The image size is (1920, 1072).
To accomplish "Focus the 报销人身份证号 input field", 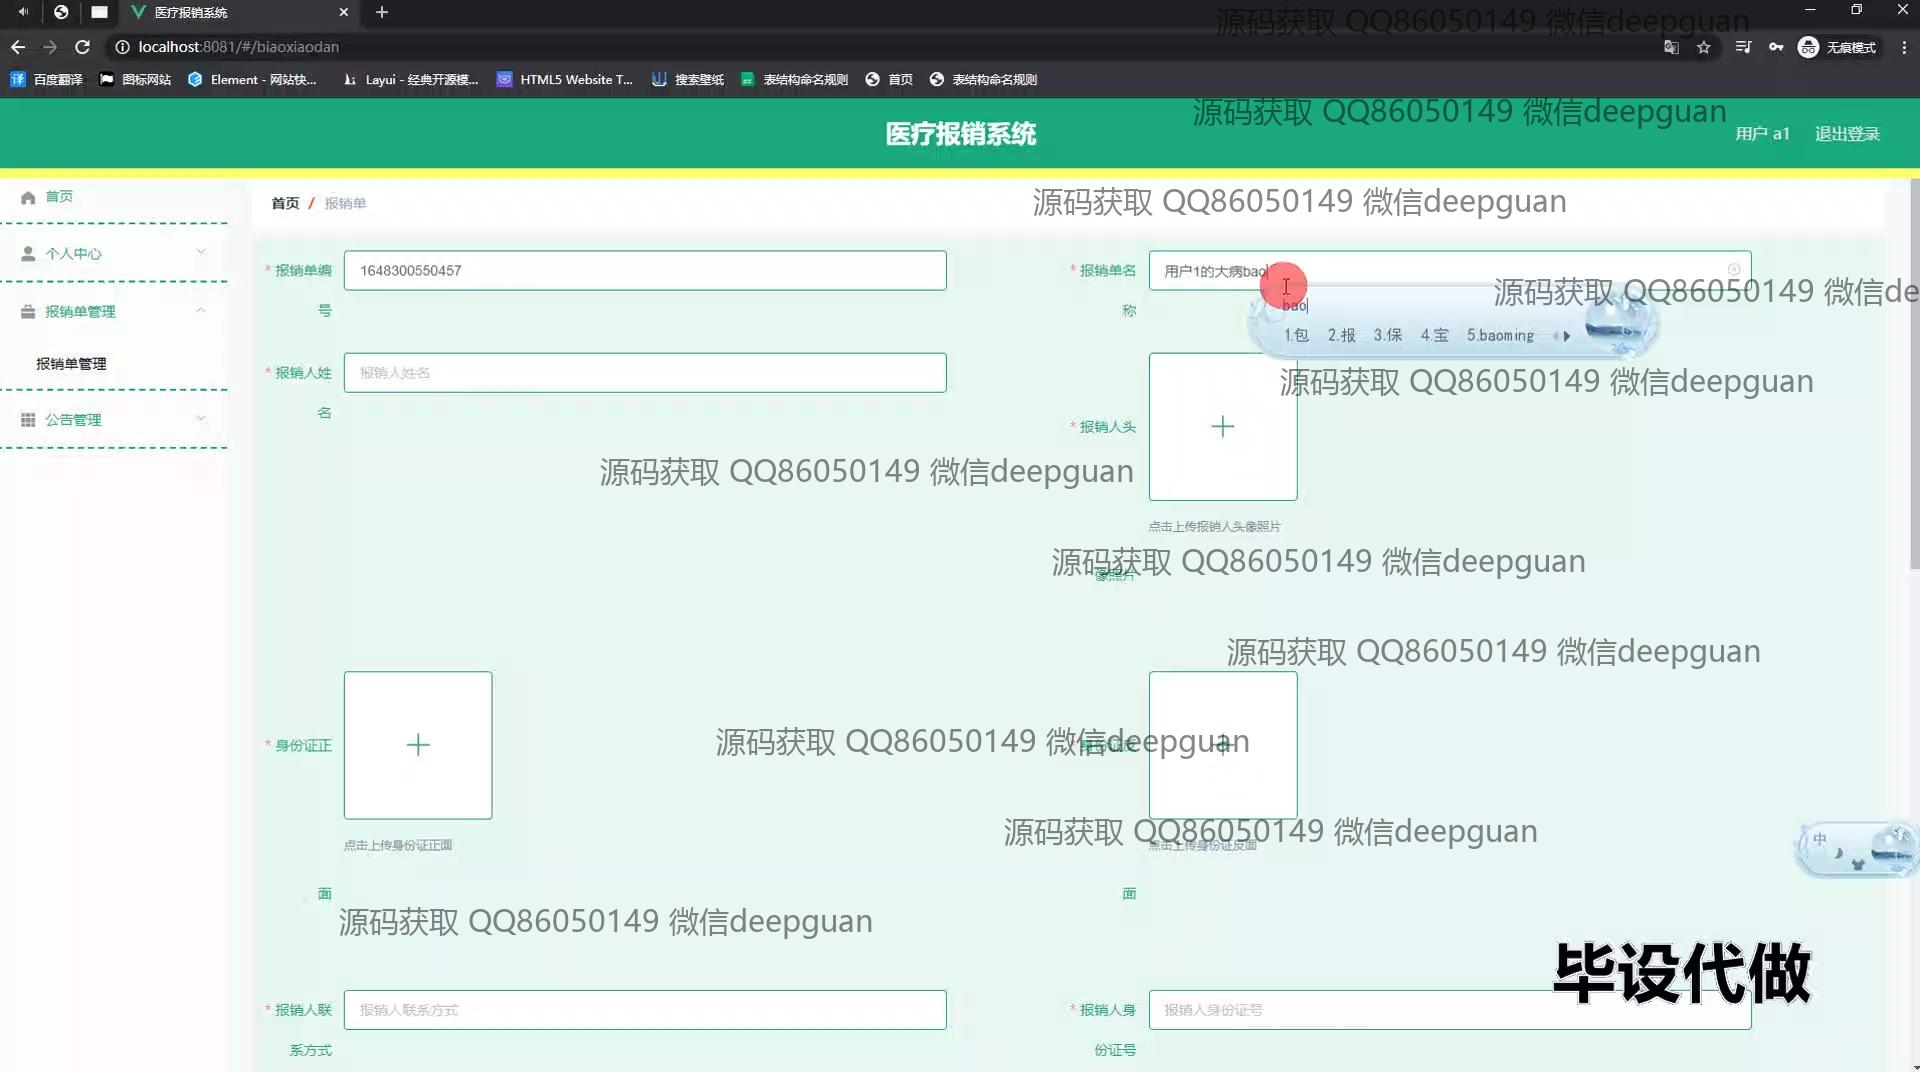I will (x=1450, y=1010).
